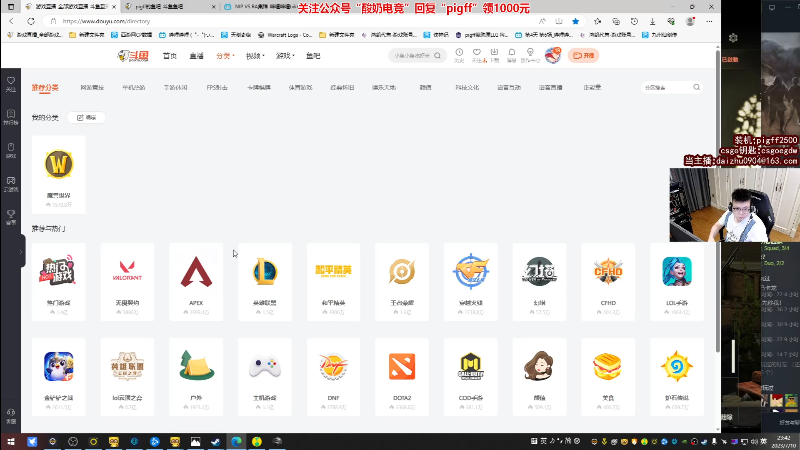This screenshot has width=800, height=450.
Task: Select the 颜值 category tab
Action: tap(426, 88)
